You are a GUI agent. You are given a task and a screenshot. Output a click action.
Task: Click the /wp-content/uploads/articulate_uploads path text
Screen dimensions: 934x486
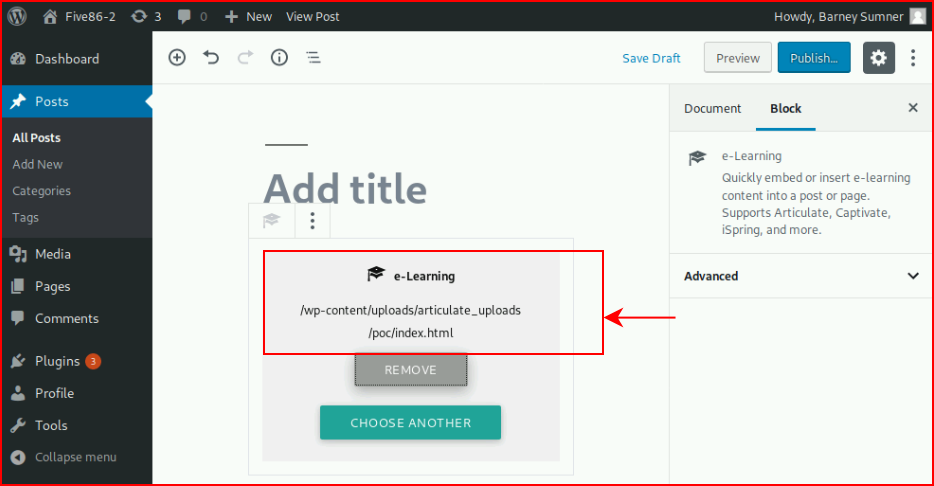tap(410, 310)
